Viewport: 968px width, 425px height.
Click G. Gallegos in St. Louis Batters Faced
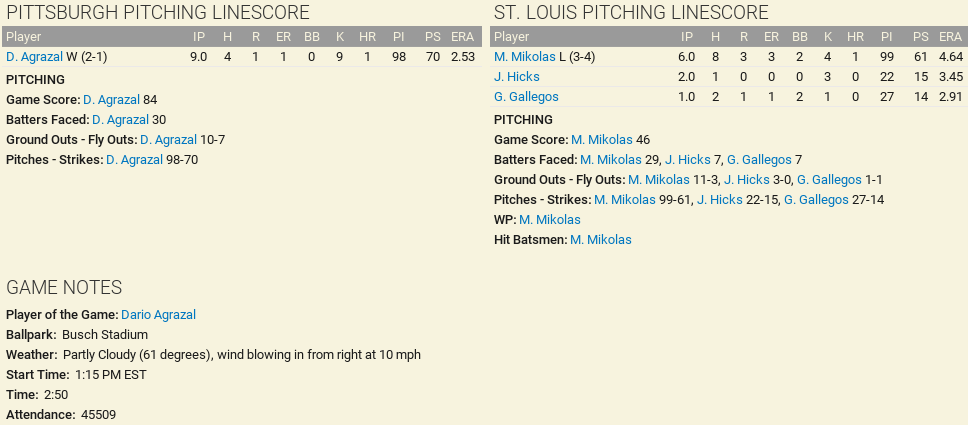pyautogui.click(x=759, y=160)
